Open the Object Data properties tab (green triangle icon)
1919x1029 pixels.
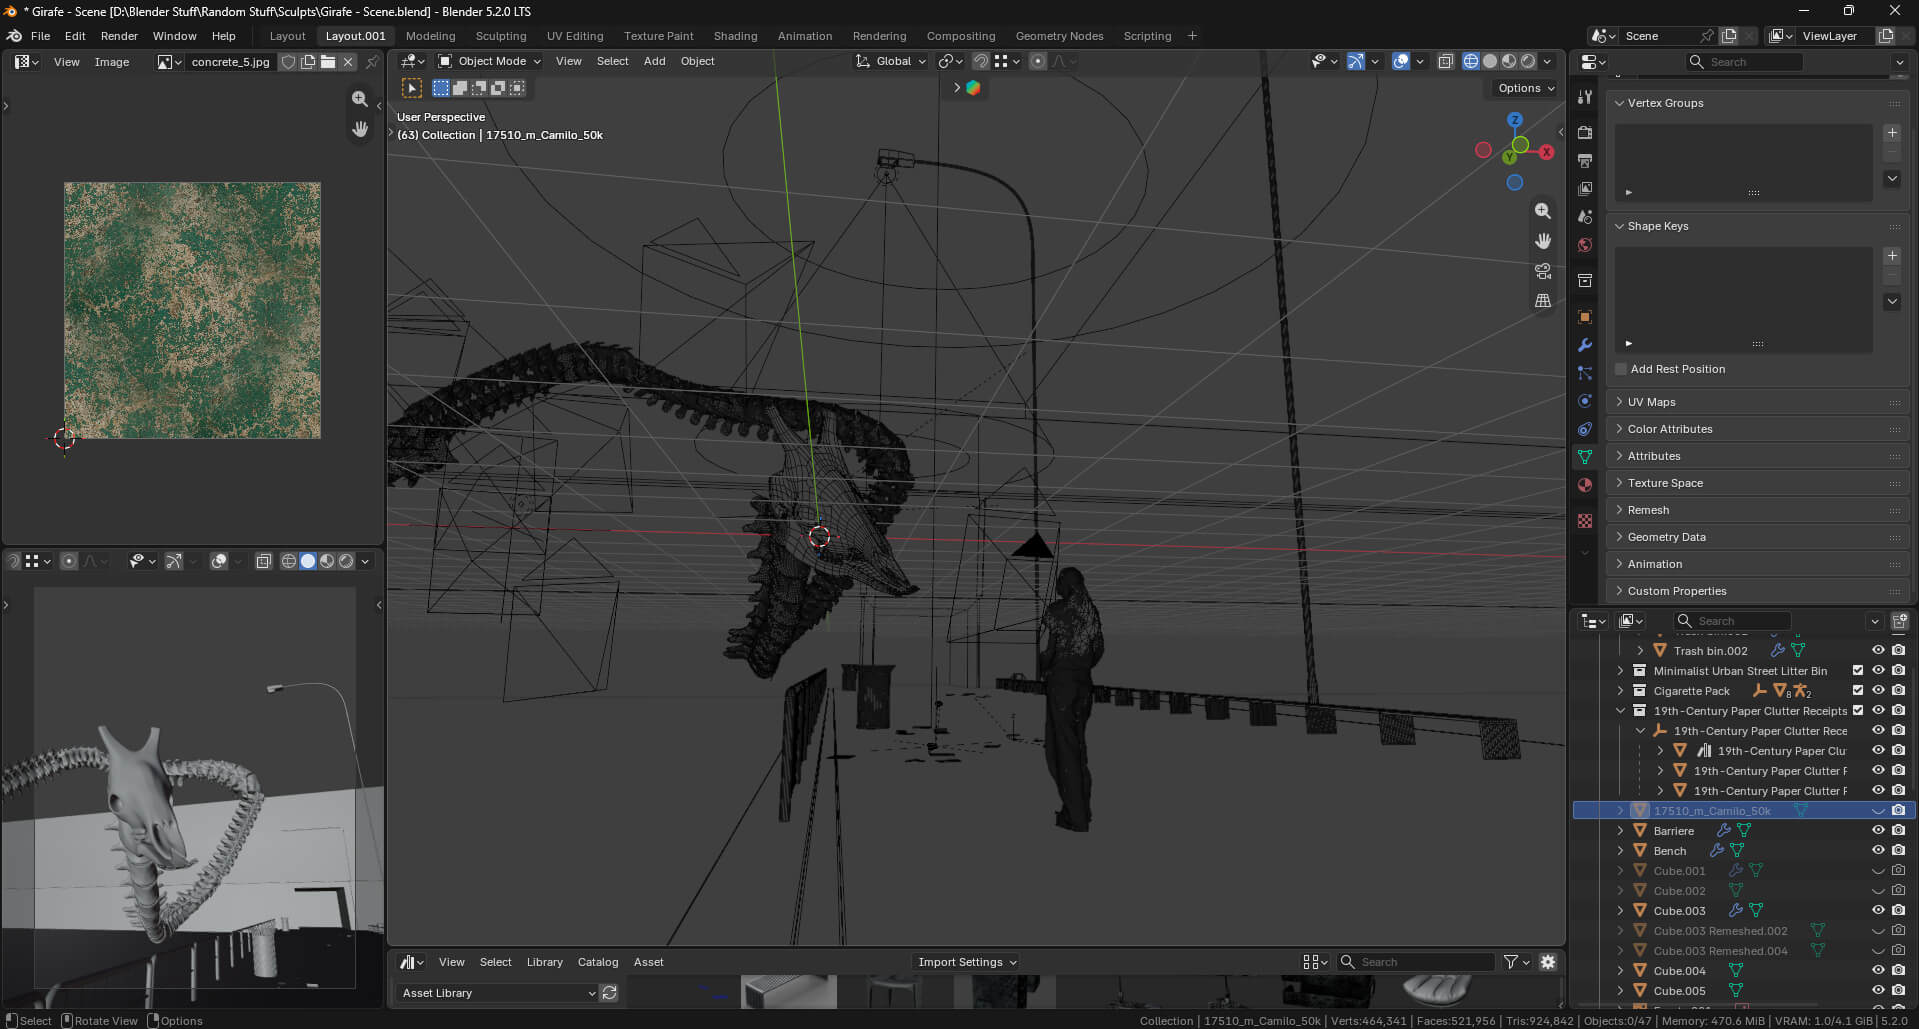pyautogui.click(x=1585, y=457)
